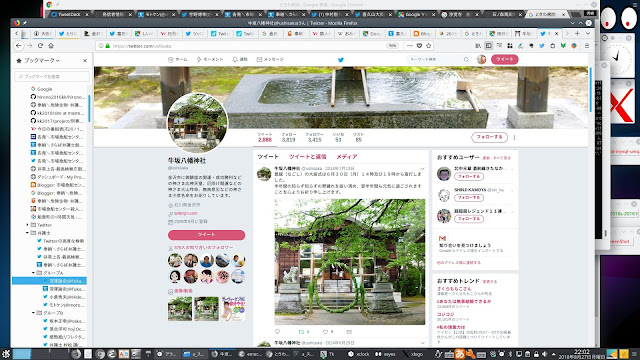The image size is (640, 360).
Task: Open first media thumbnail in photos section
Action: pos(180,309)
